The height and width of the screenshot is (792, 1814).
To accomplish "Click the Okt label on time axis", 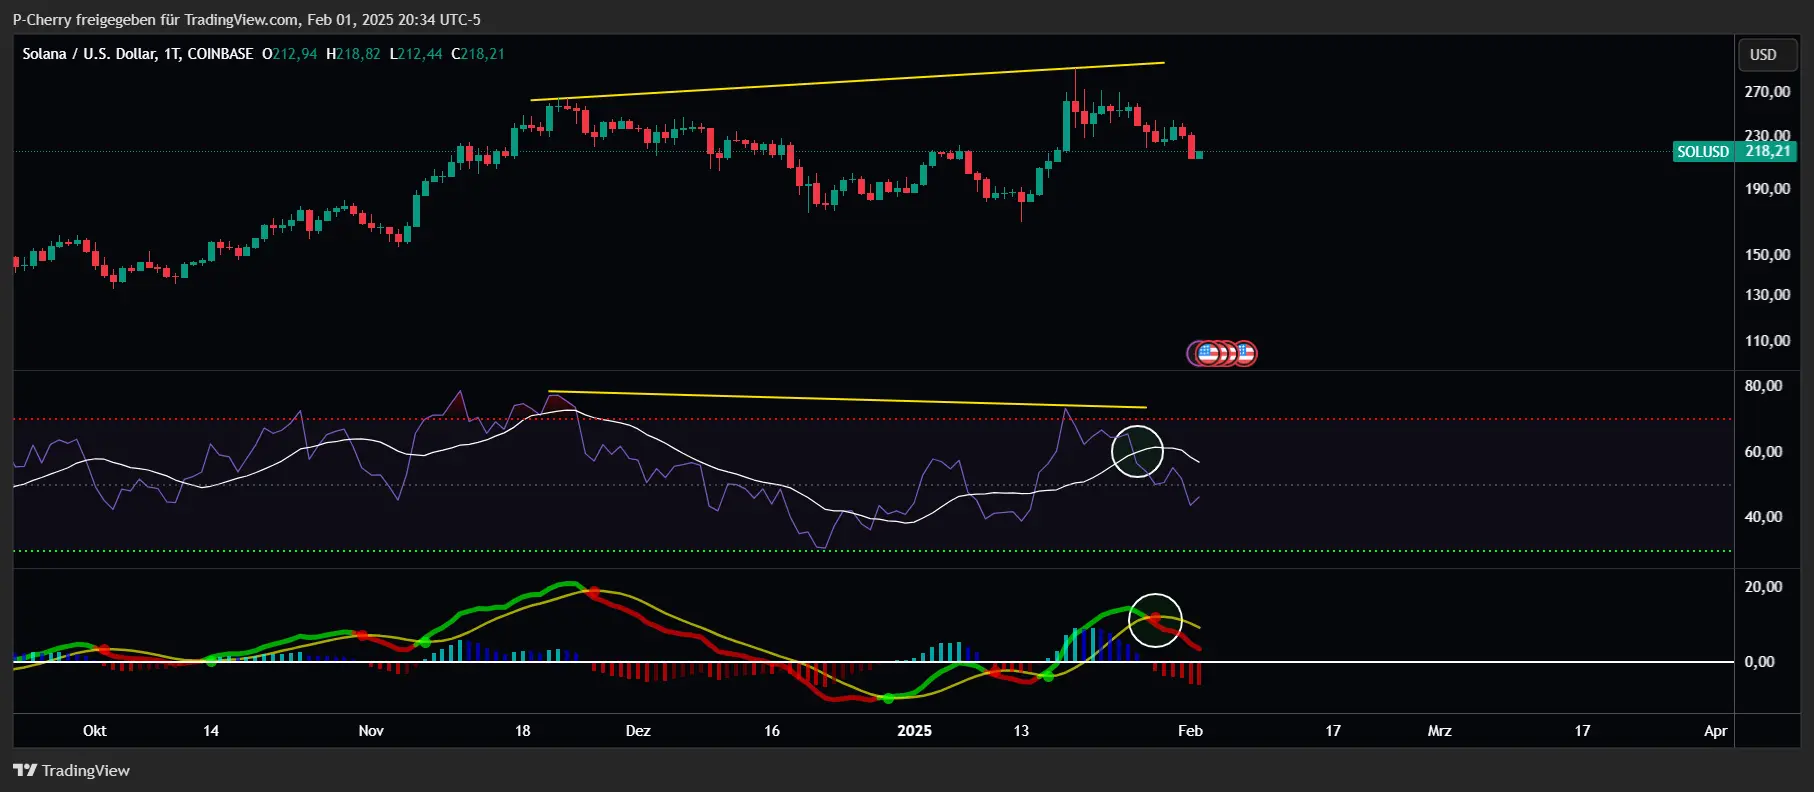I will [x=95, y=731].
